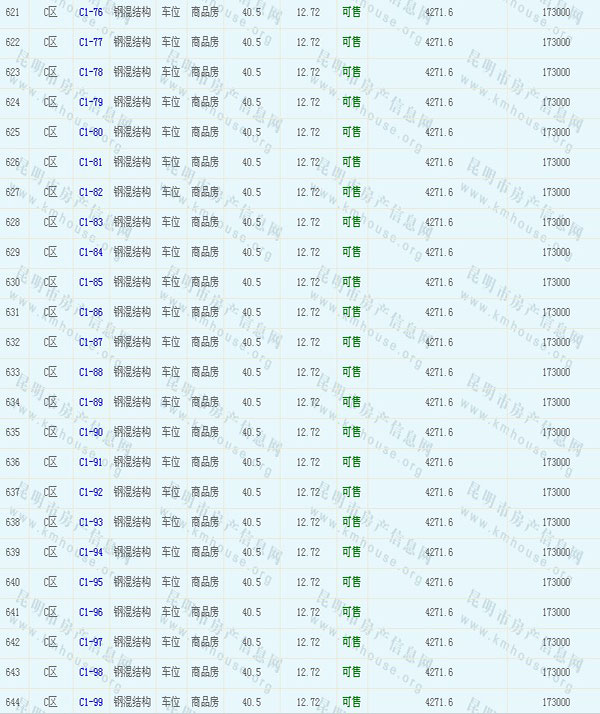This screenshot has width=600, height=714.
Task: Select the 173000 price cell in row 640
Action: click(556, 582)
